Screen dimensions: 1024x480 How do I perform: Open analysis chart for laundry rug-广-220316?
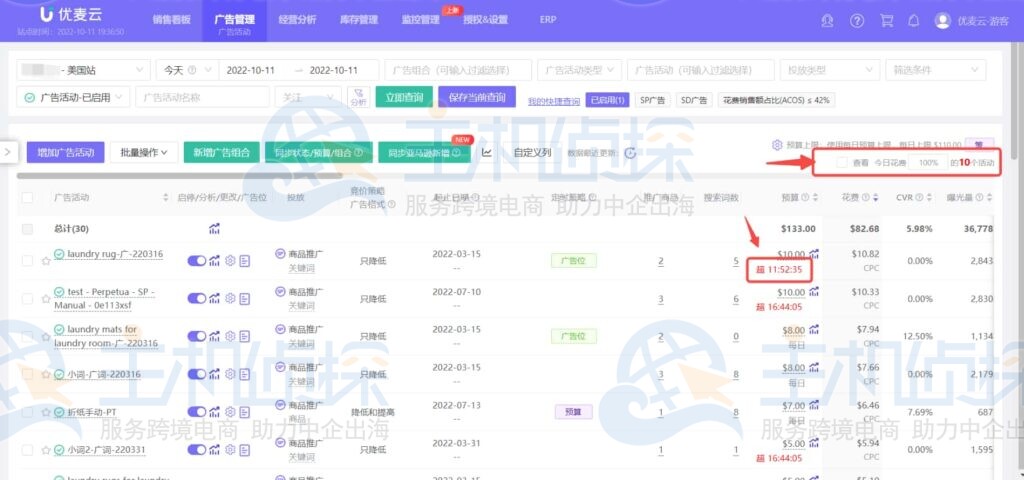[214, 261]
